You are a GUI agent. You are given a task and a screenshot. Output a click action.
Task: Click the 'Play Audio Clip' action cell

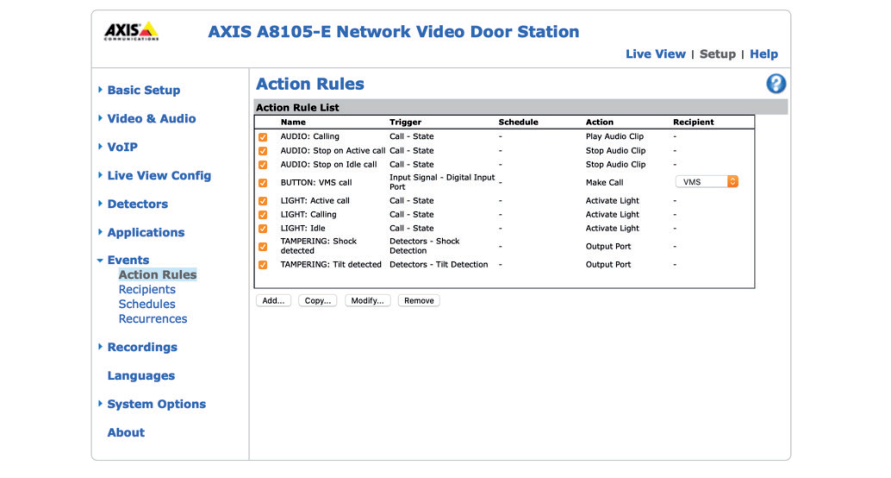614,136
